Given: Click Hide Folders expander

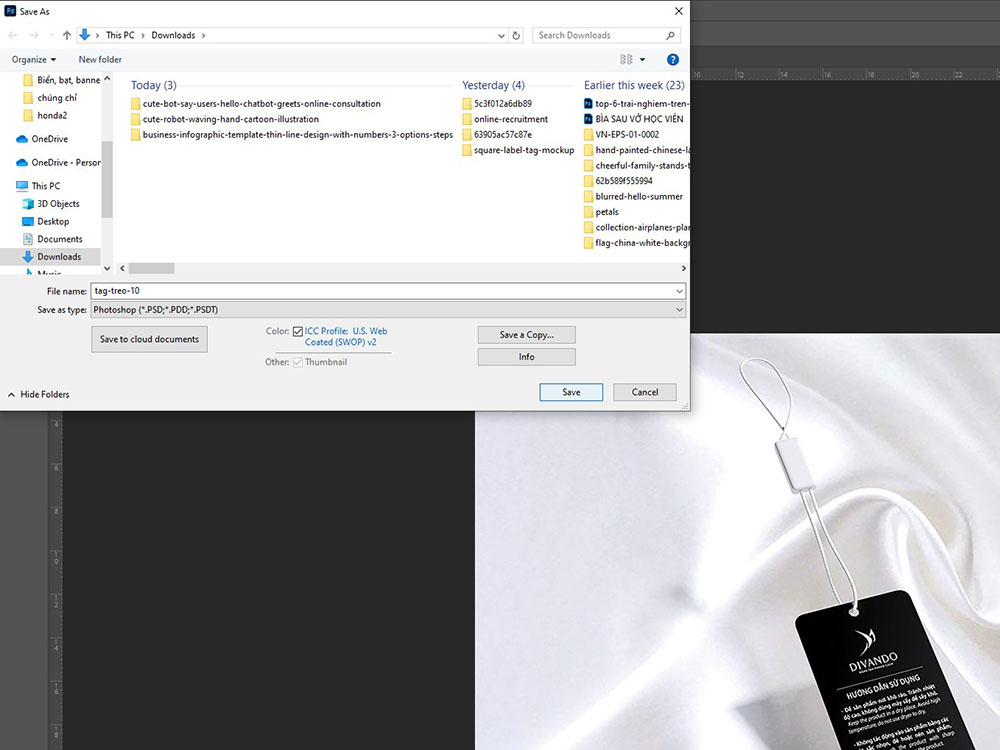Looking at the screenshot, I should pyautogui.click(x=38, y=395).
